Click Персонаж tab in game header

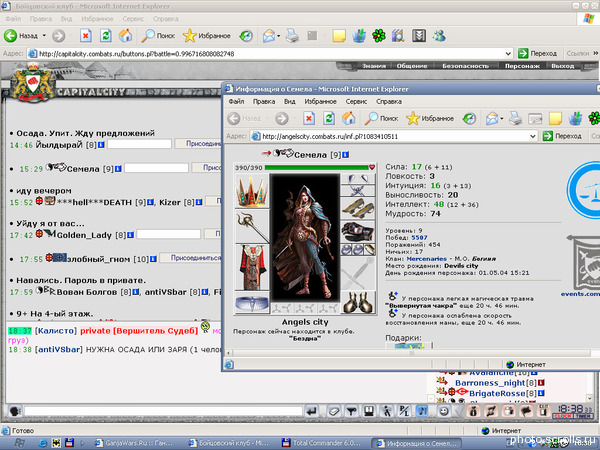[x=522, y=66]
